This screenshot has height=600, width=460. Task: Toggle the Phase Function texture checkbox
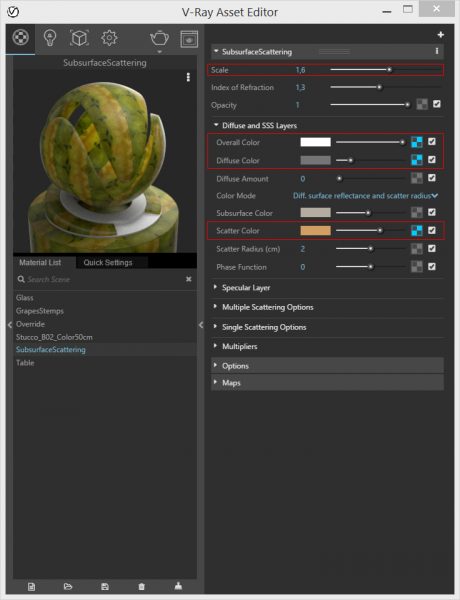click(432, 266)
